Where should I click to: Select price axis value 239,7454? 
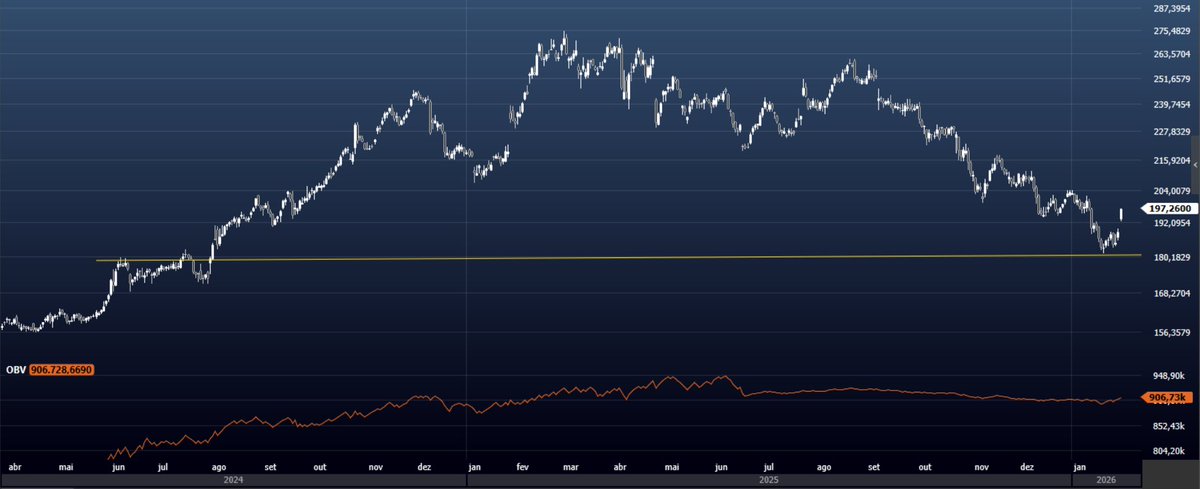(1173, 105)
